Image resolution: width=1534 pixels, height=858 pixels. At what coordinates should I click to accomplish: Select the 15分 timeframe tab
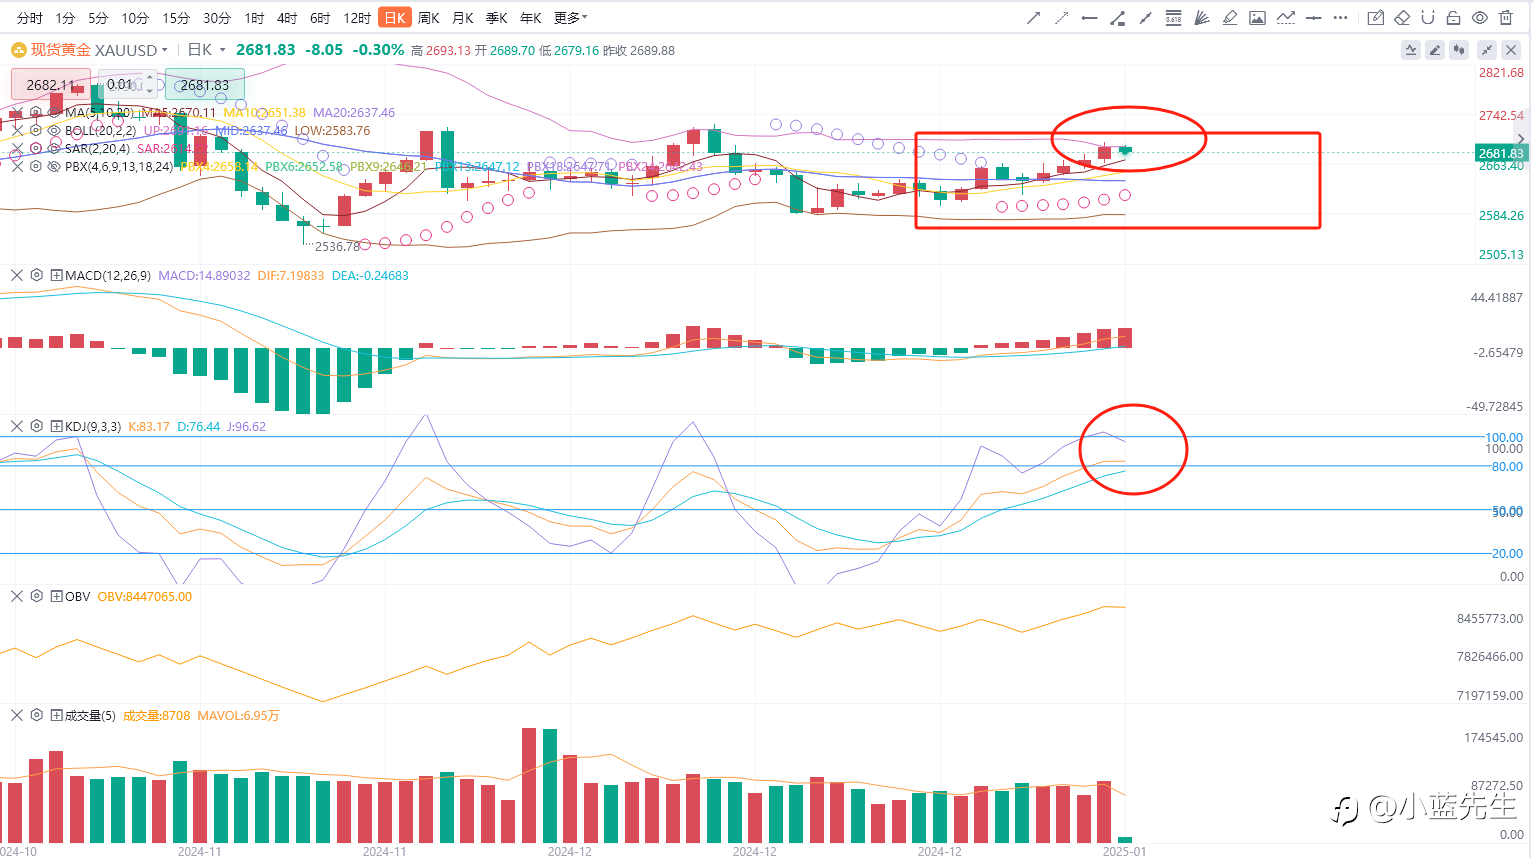point(176,18)
